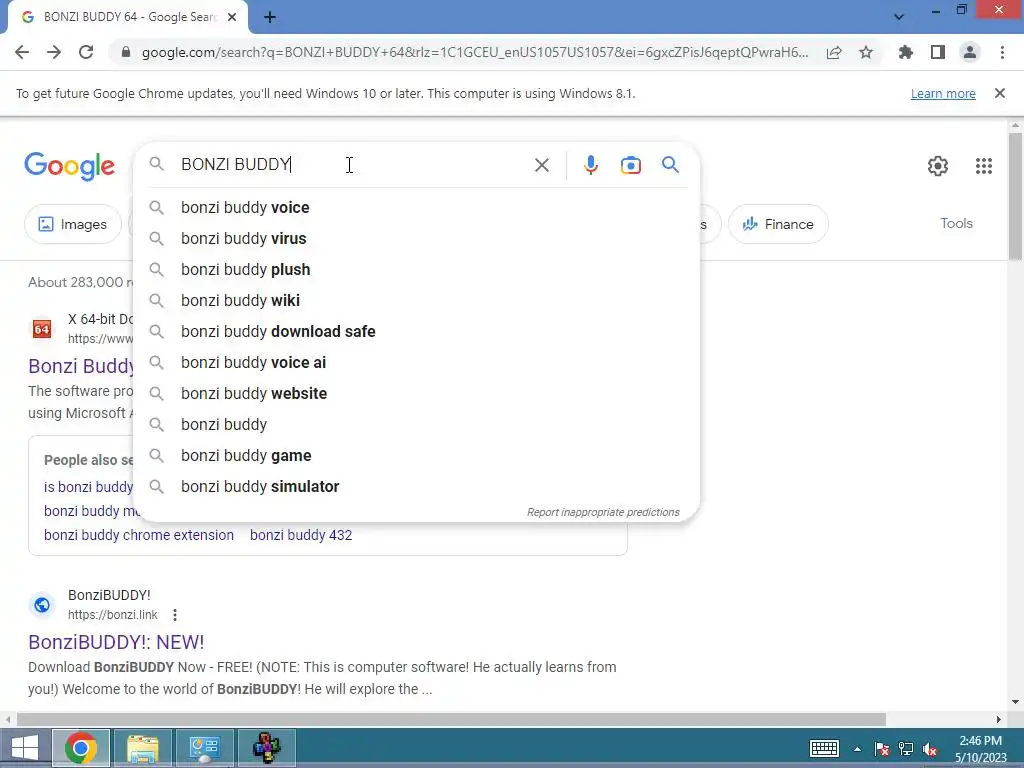The image size is (1024, 768).
Task: Go back to the previous page
Action: (x=22, y=52)
